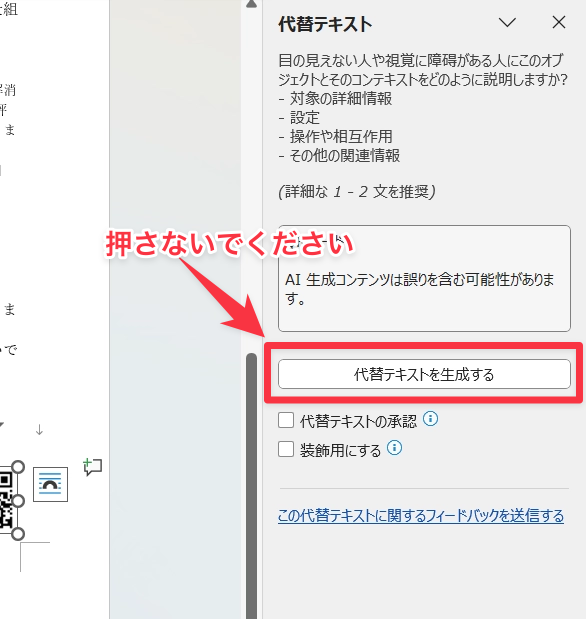Click the vertical scrollbar thumb

252,486
